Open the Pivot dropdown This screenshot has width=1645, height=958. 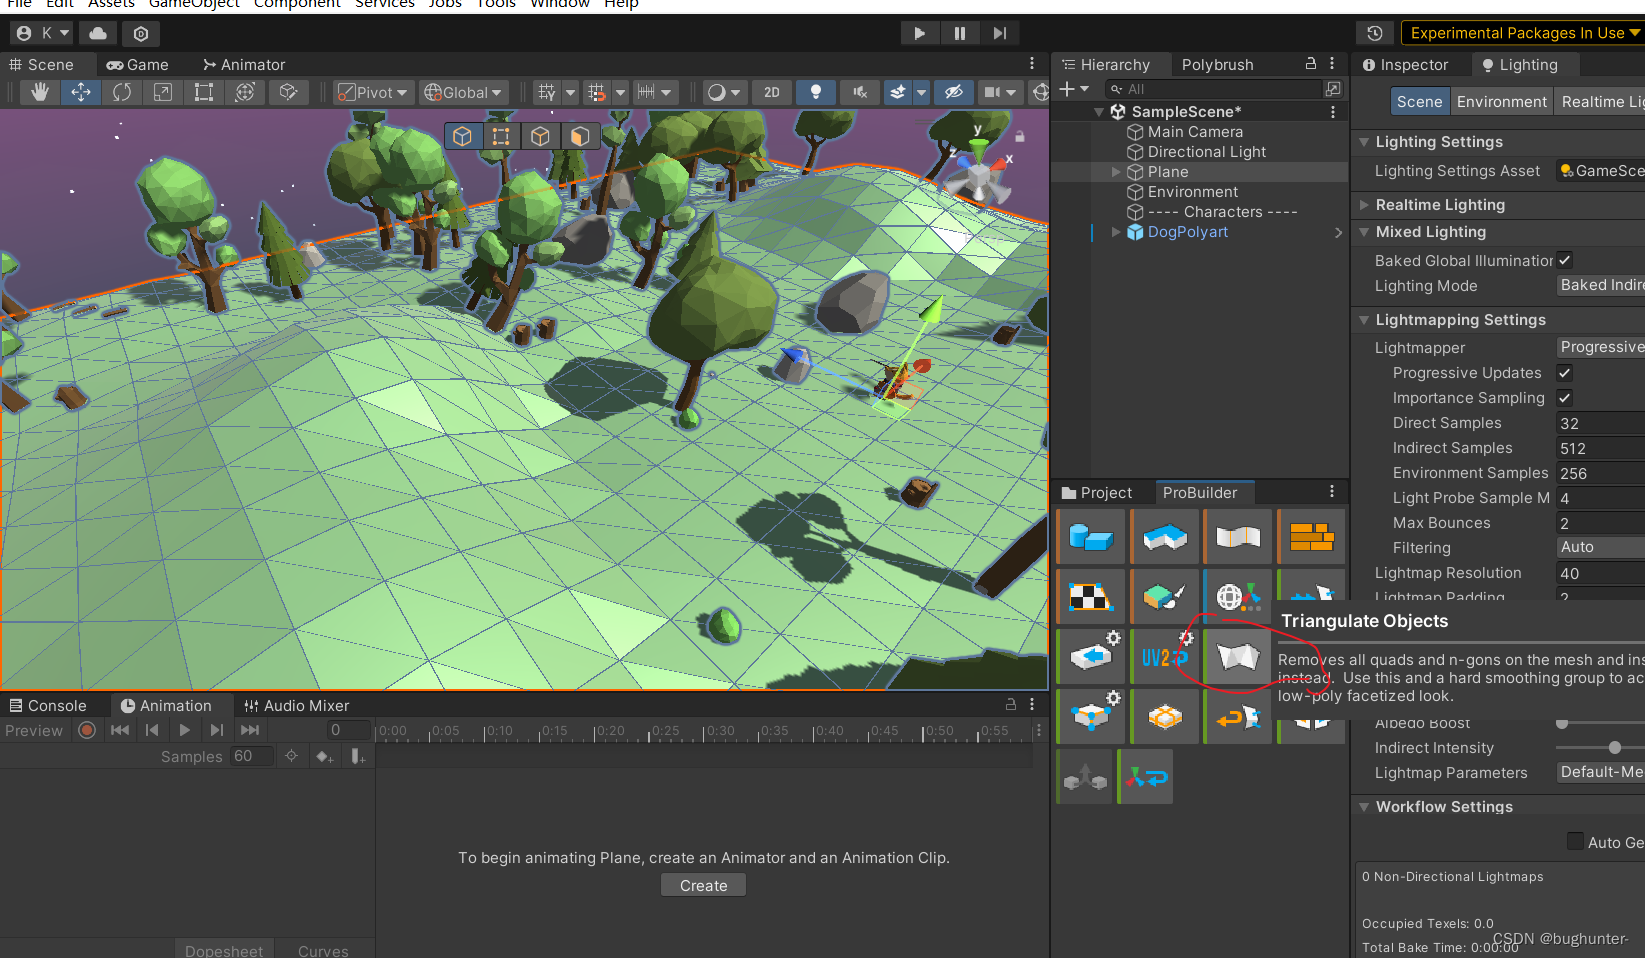pos(373,92)
